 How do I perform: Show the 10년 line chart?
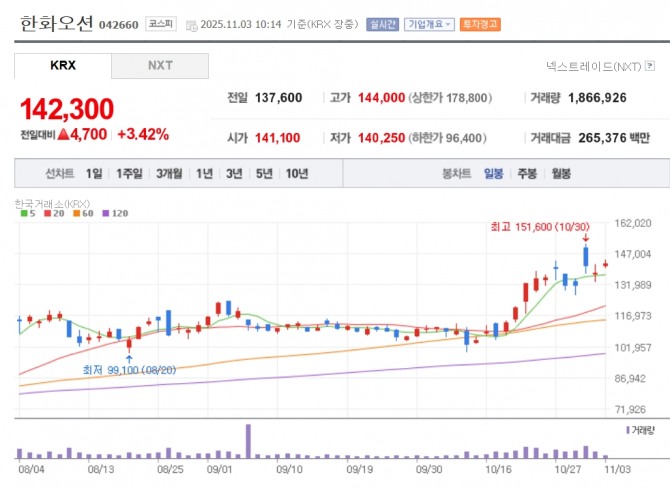(x=297, y=173)
